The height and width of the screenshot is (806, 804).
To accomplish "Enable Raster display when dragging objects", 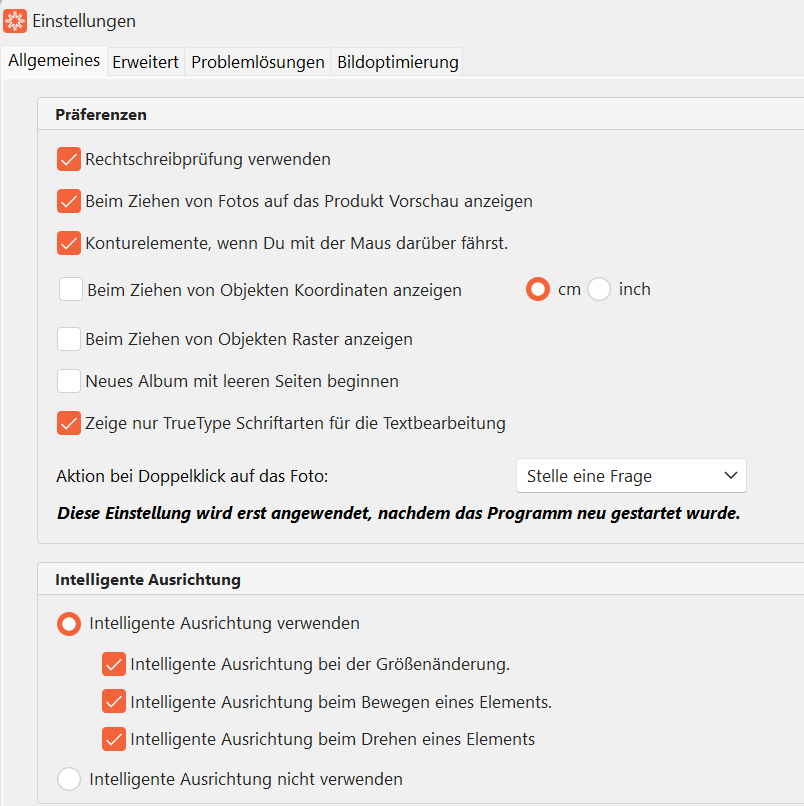I will point(68,338).
